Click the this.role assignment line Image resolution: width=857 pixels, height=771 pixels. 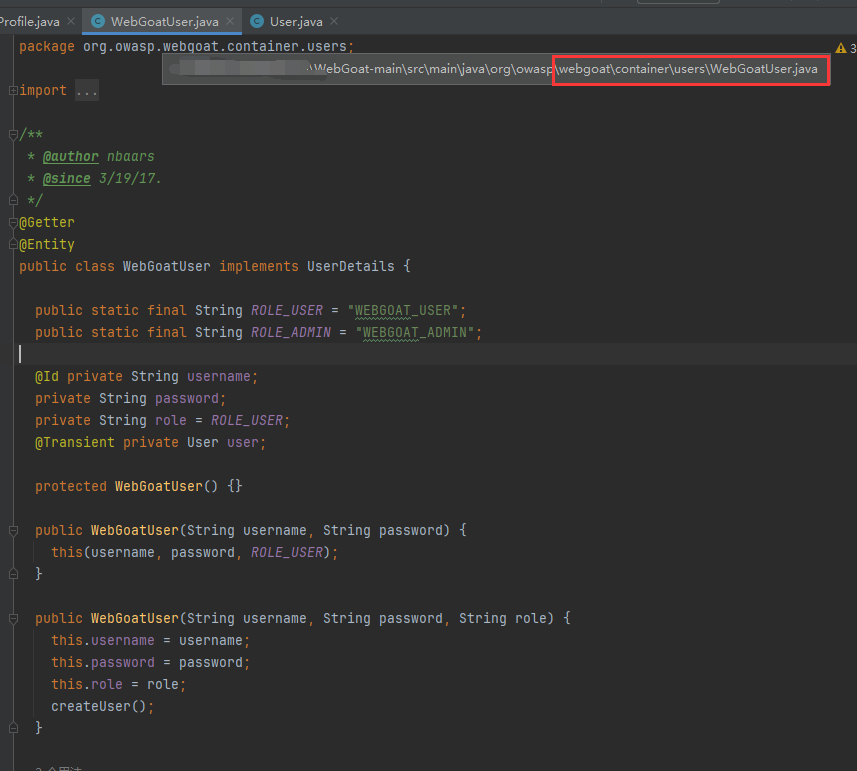coord(119,684)
